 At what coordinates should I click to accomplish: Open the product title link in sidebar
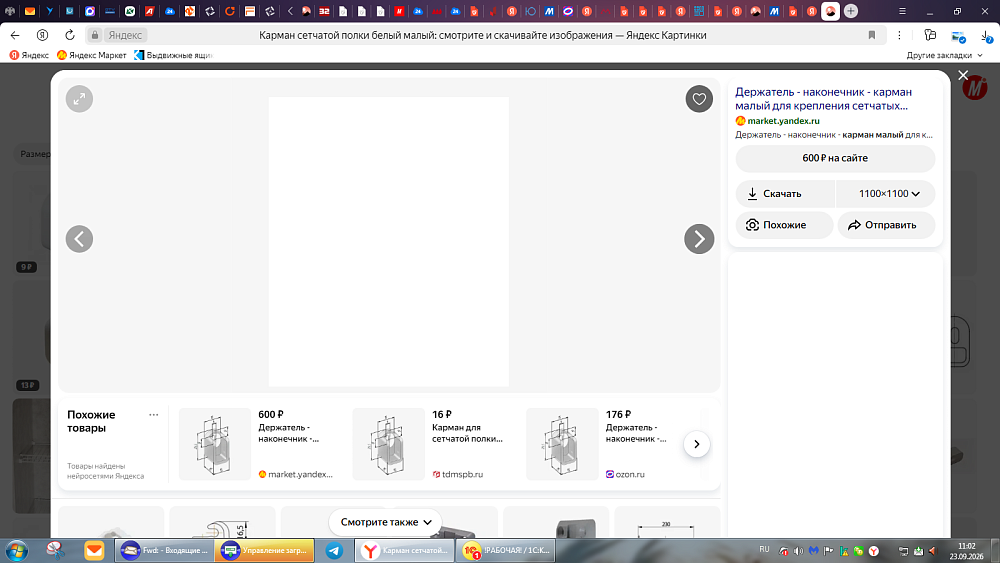(823, 99)
